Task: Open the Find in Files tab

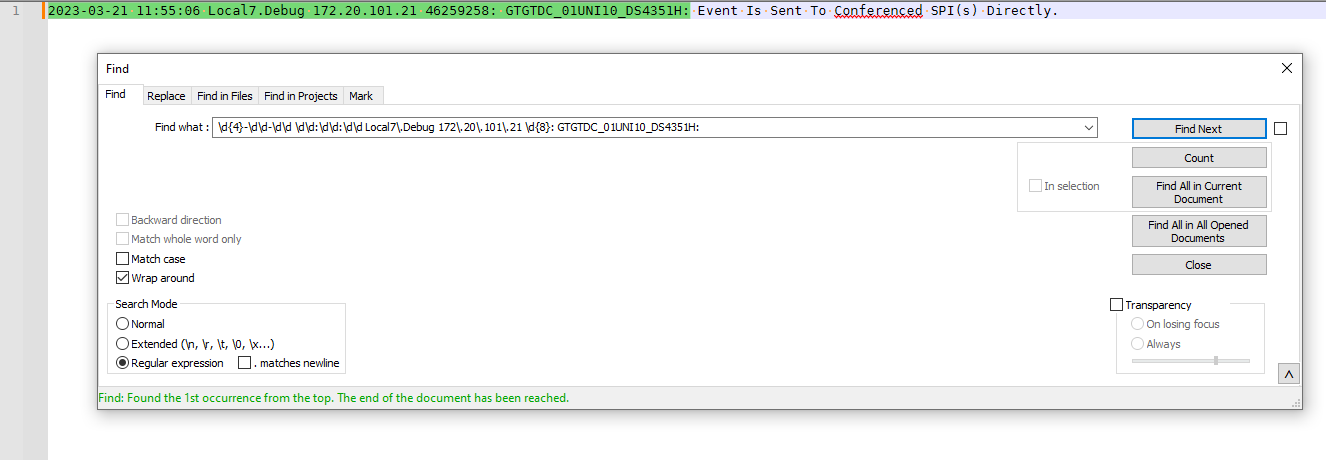Action: tap(225, 96)
